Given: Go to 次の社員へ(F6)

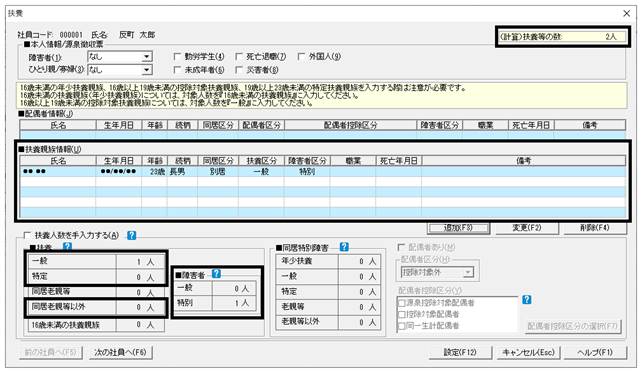Looking at the screenshot, I should tap(120, 352).
